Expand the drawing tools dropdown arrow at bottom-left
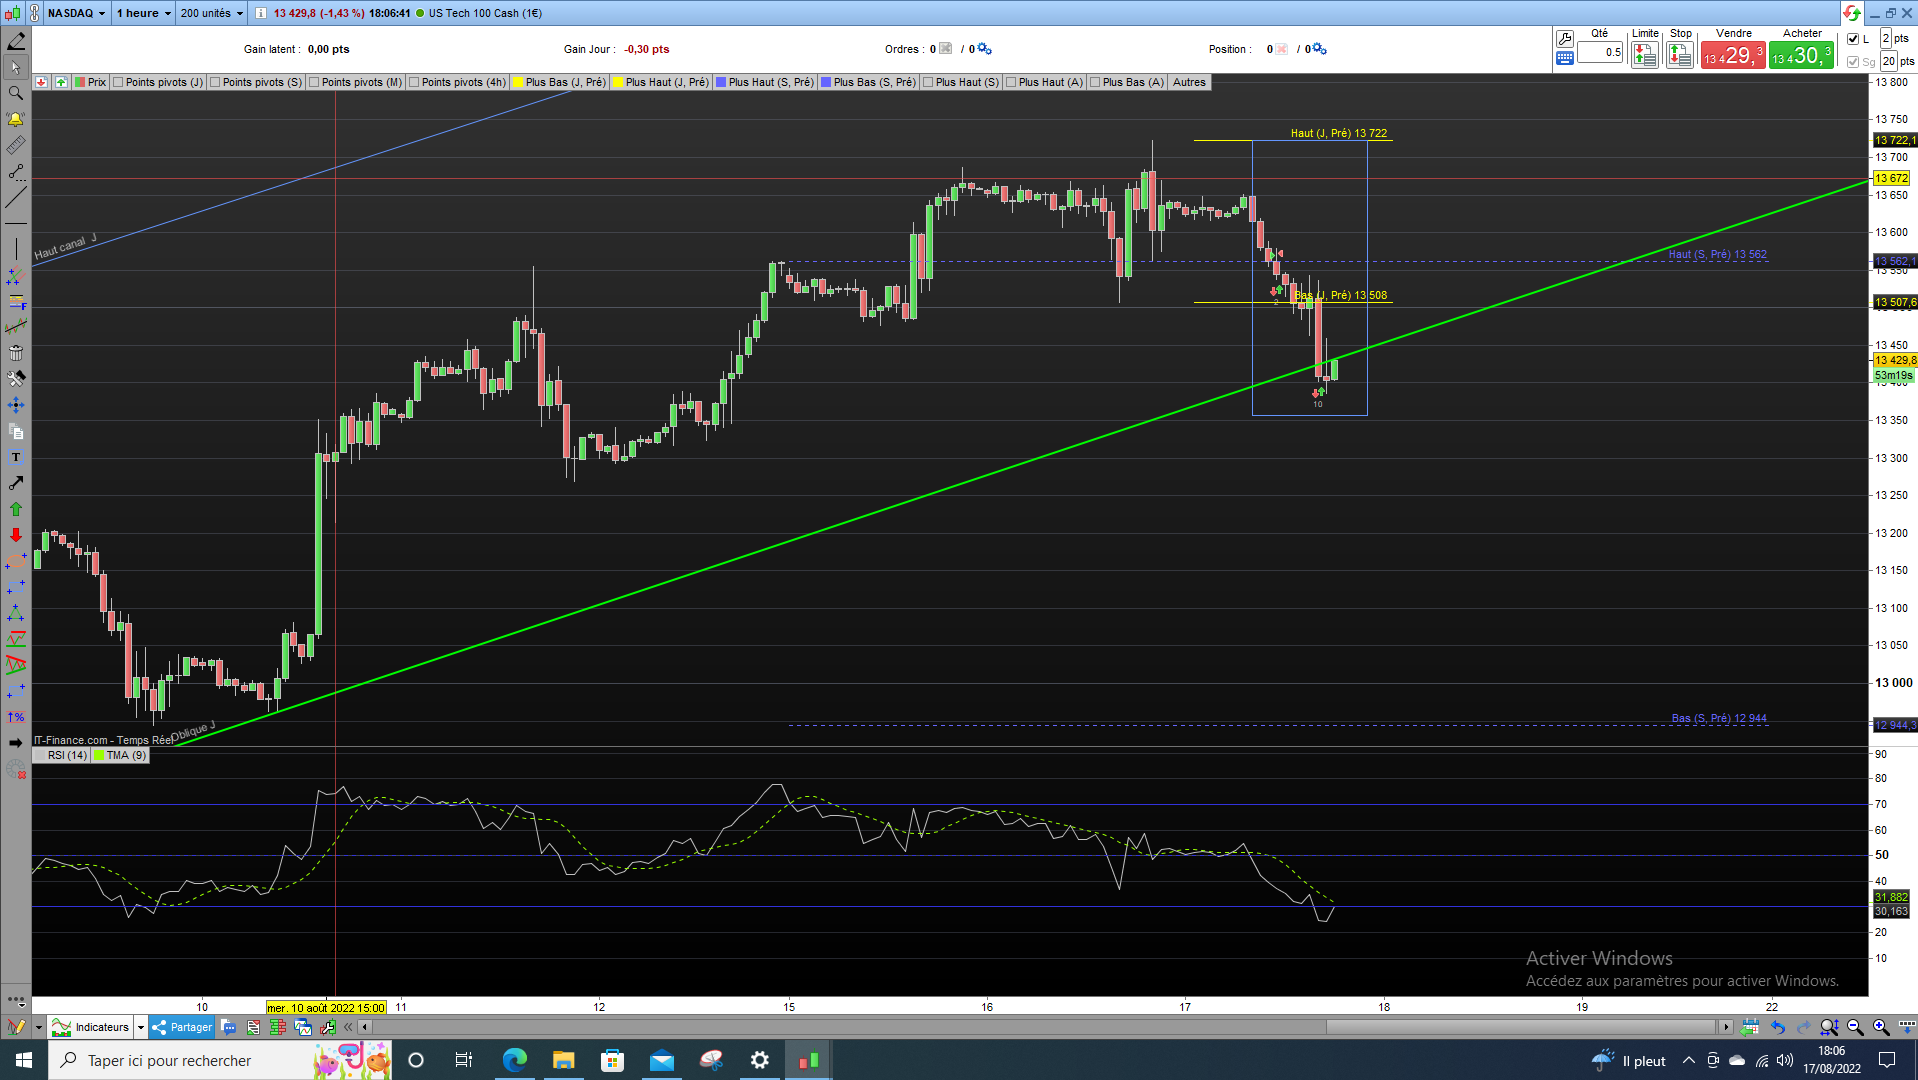The image size is (1918, 1080). (39, 1027)
